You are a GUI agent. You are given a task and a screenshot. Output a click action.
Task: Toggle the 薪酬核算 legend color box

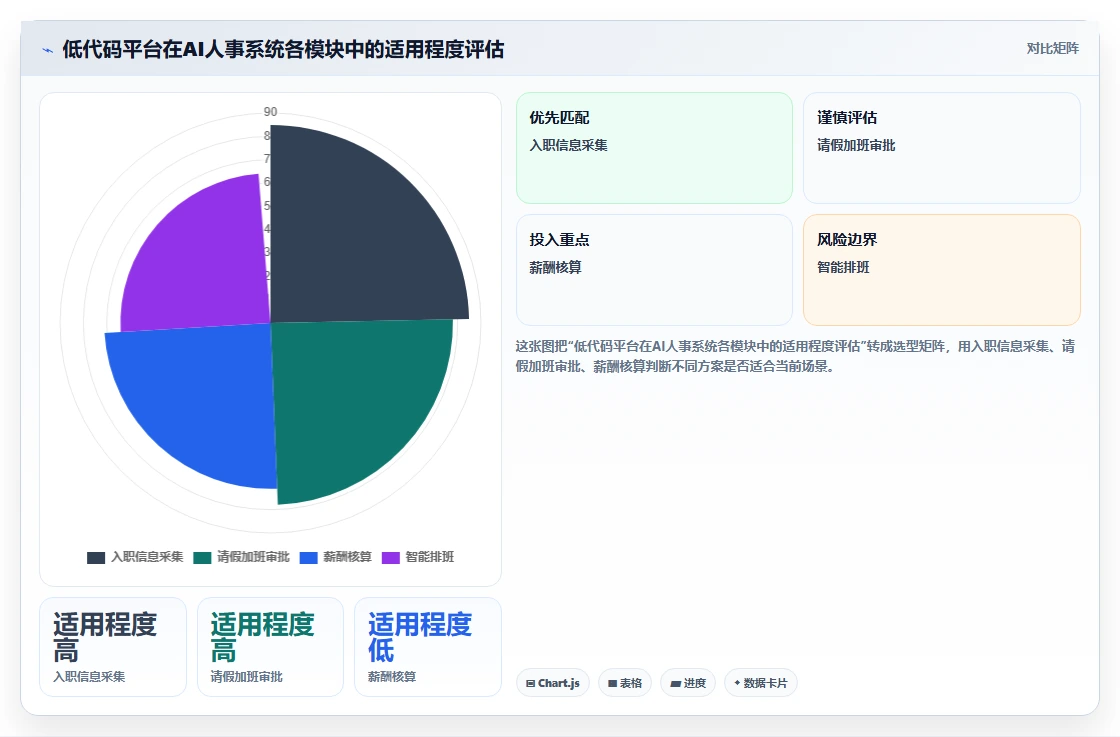pos(309,558)
